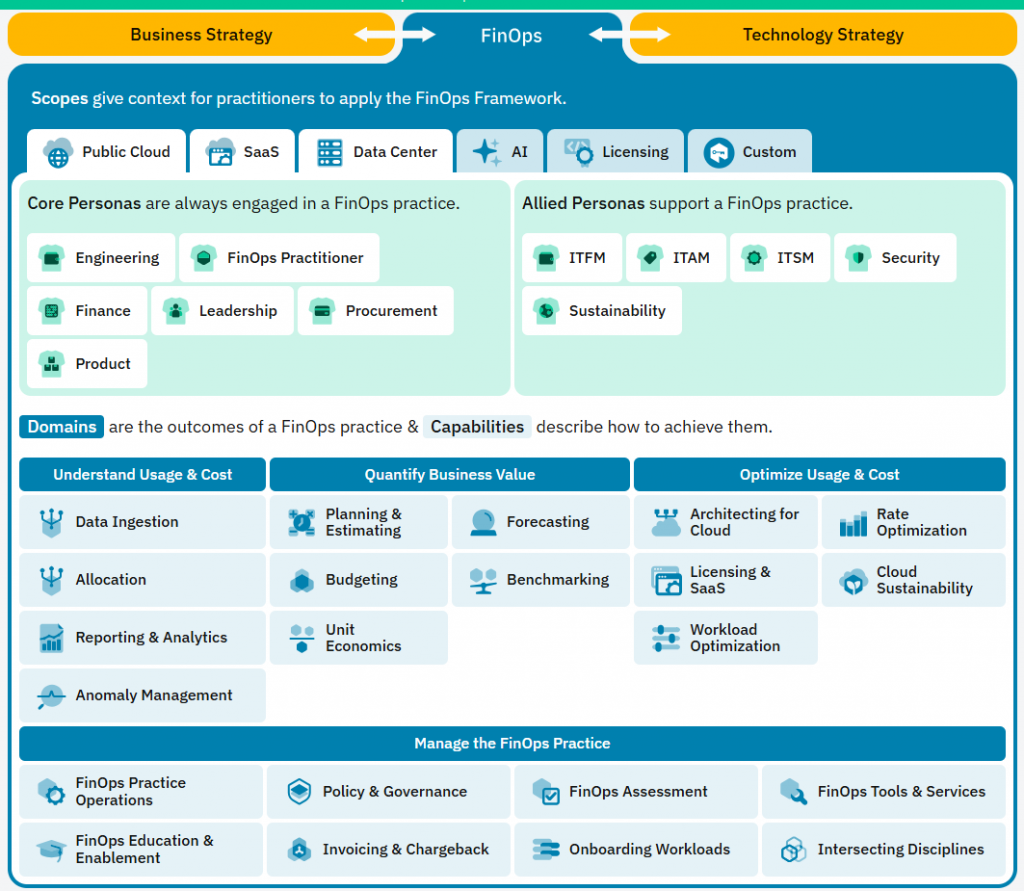Click the FinOps Tools & Services magnifier icon
This screenshot has width=1024, height=891.
coord(793,791)
